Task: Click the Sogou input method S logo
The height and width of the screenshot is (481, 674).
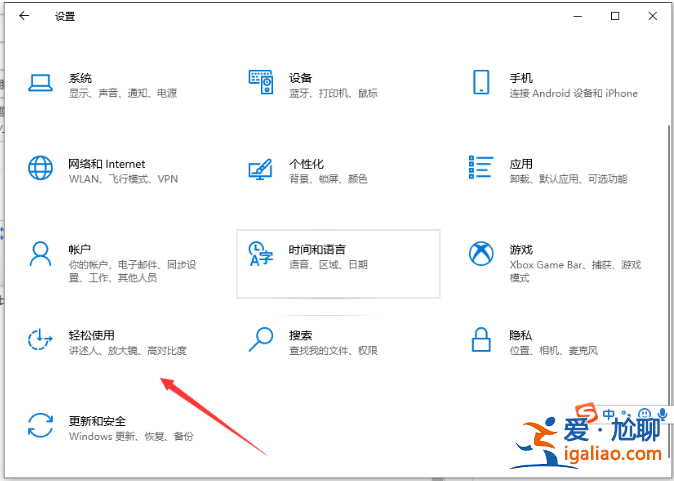Action: tap(587, 414)
